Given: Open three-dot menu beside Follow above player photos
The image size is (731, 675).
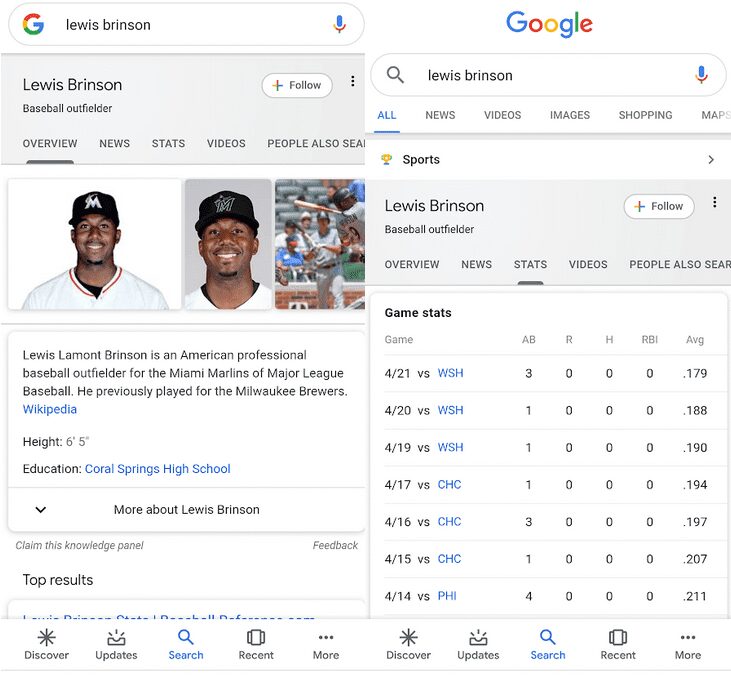Looking at the screenshot, I should tap(352, 82).
